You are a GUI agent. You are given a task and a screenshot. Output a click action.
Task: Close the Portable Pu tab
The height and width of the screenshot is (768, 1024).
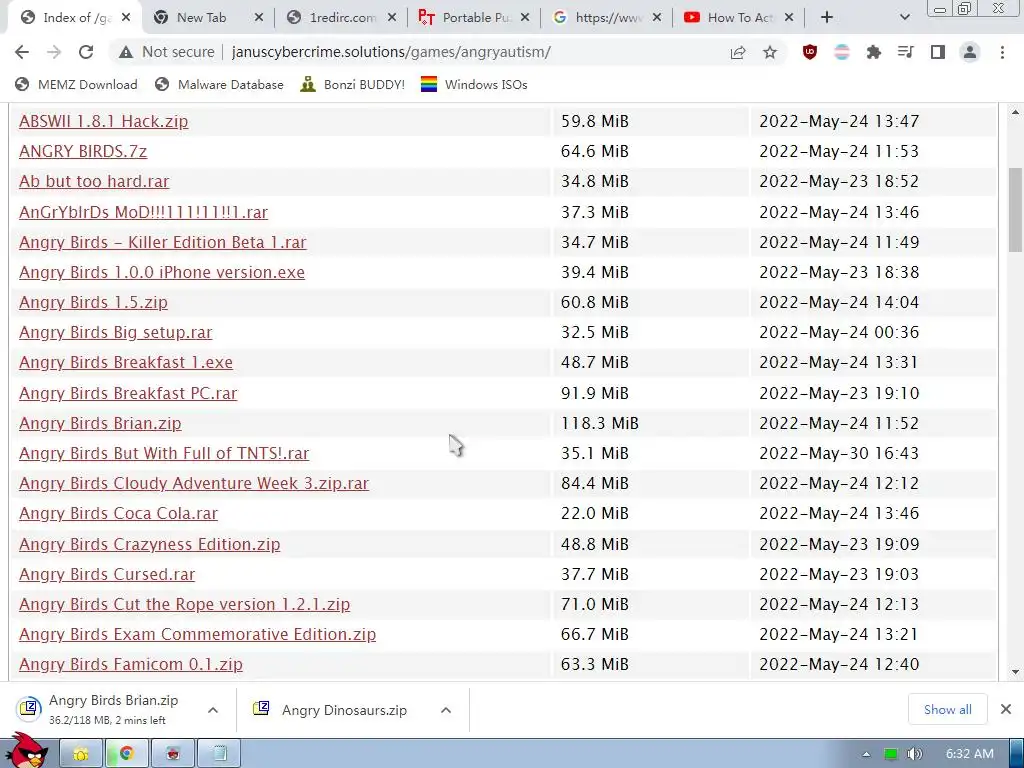tap(525, 18)
